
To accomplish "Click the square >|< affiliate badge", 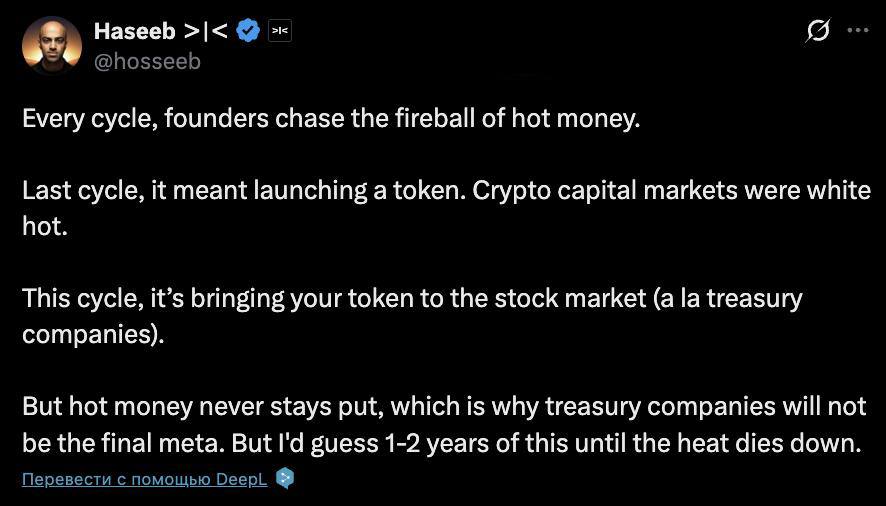I will click(280, 31).
